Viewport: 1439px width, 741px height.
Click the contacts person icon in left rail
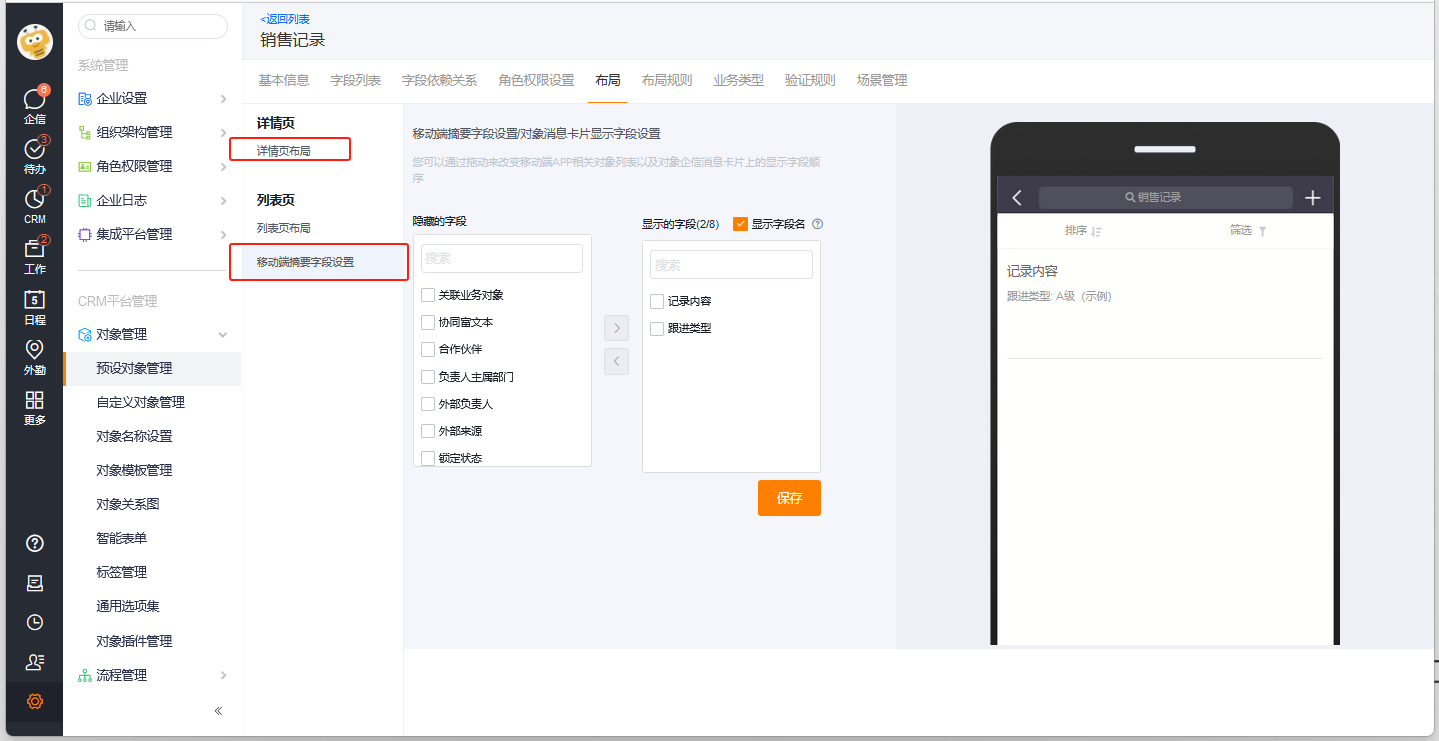pos(35,662)
